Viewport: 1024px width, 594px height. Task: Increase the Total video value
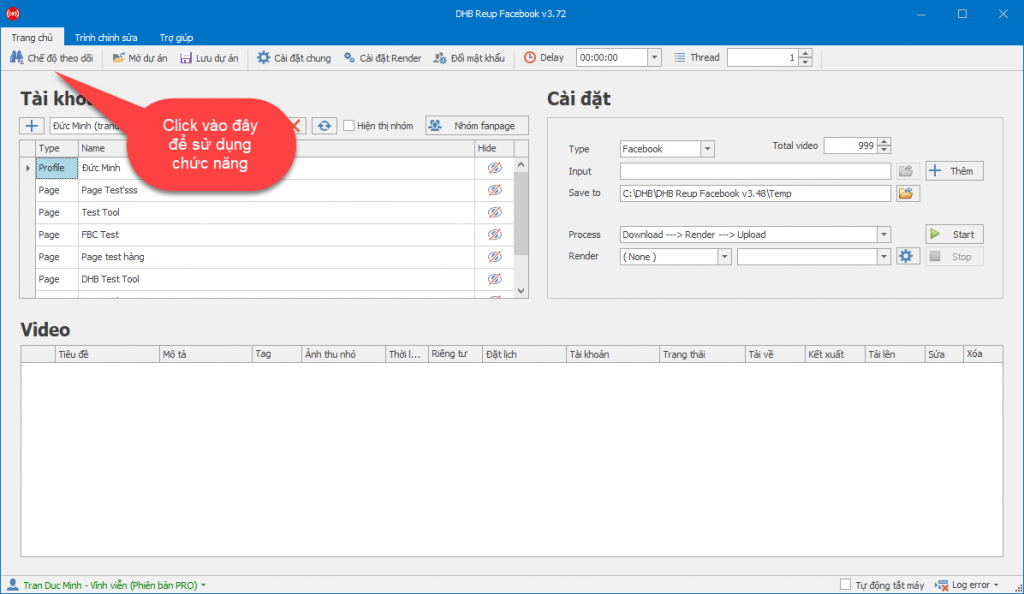(884, 142)
